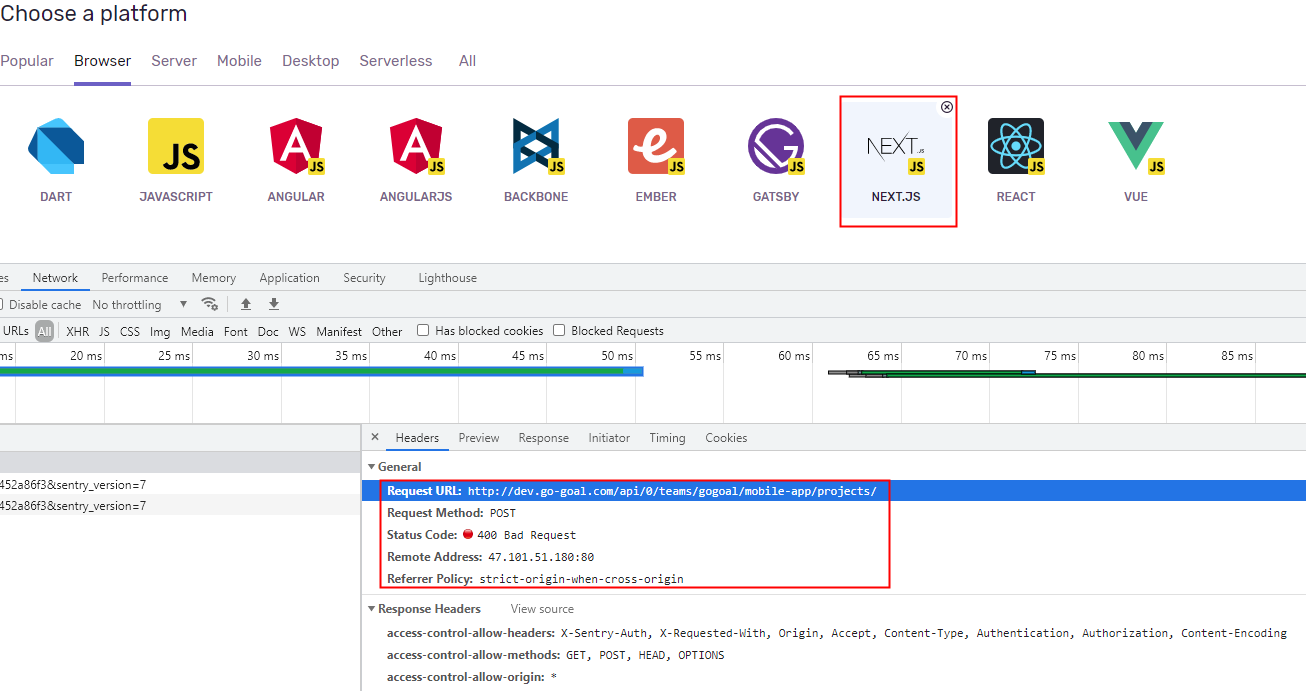1306x691 pixels.
Task: Filter requests by XHR
Action: [77, 331]
